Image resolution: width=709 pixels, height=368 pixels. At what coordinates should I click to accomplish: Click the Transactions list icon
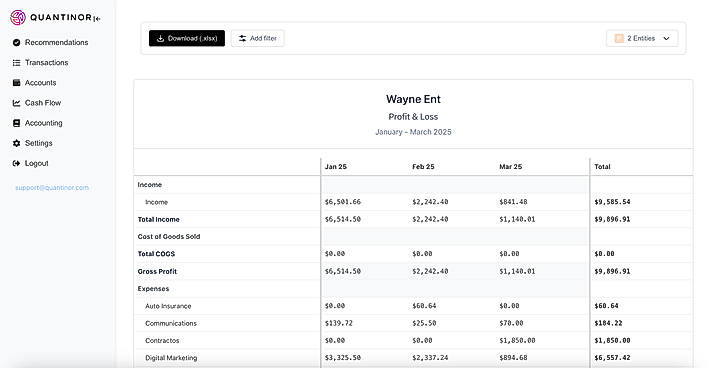tap(17, 63)
